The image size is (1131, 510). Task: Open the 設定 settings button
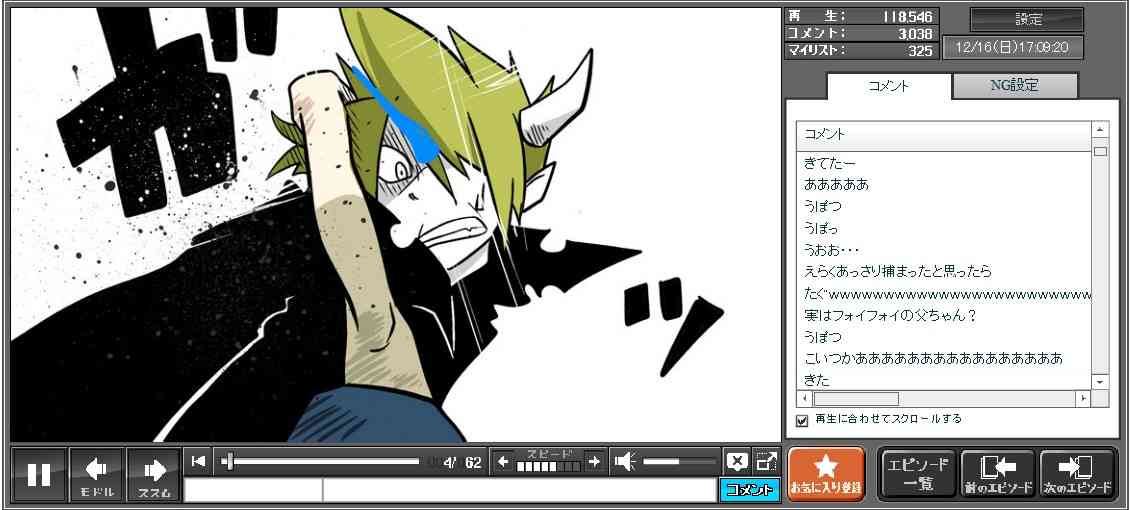point(1027,19)
